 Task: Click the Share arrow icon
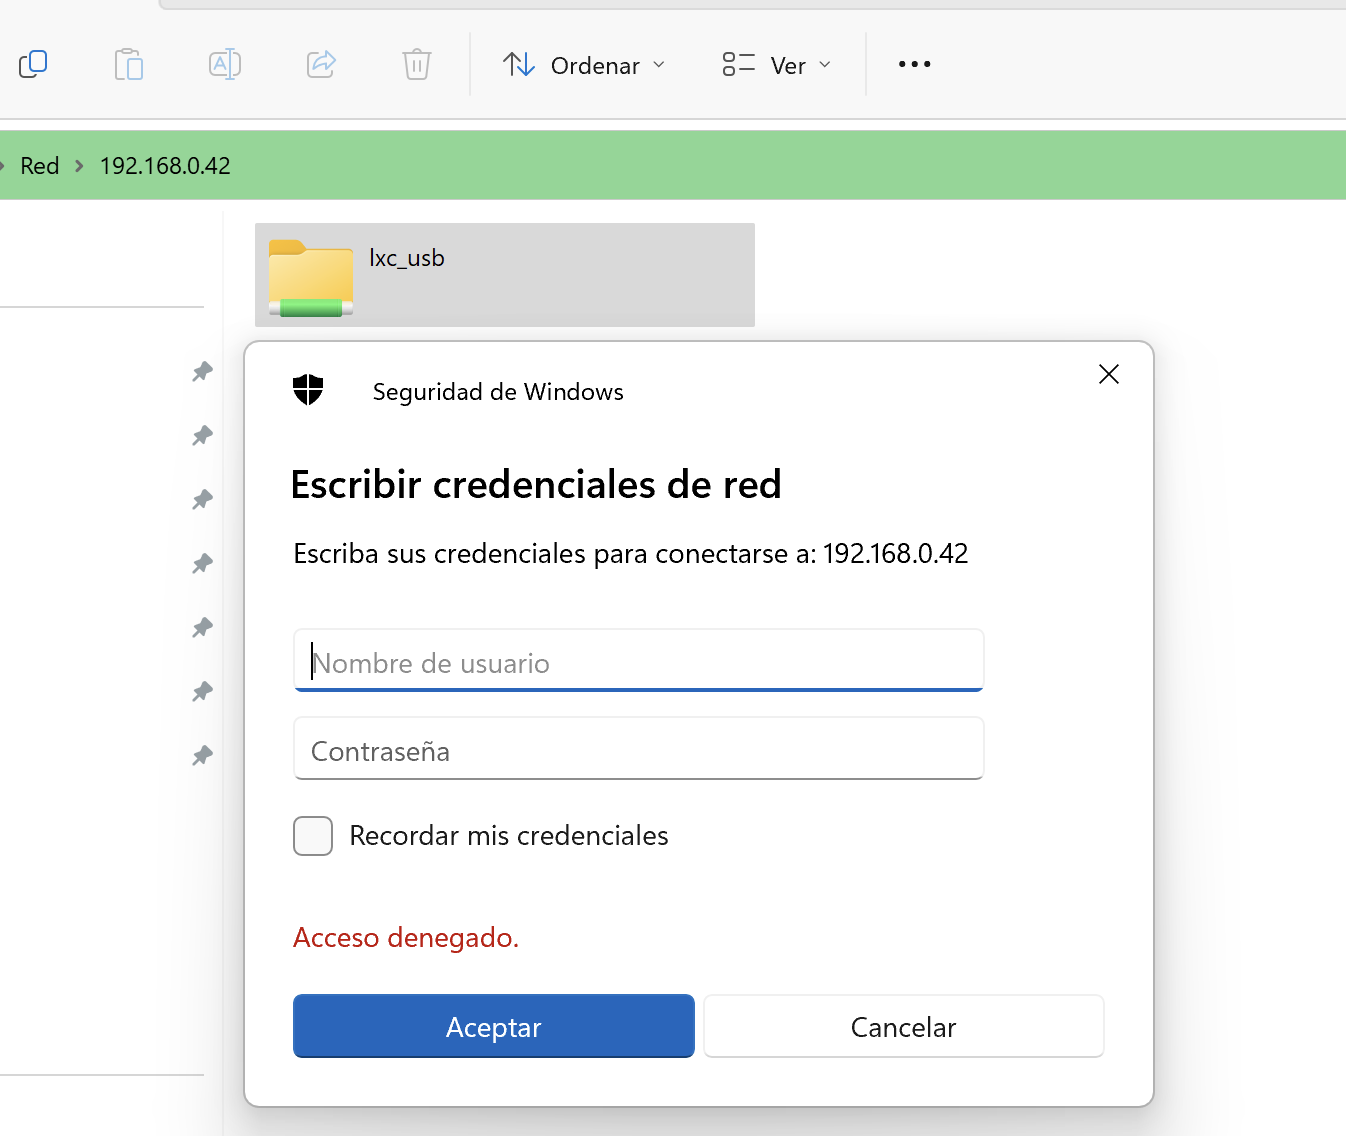click(321, 64)
